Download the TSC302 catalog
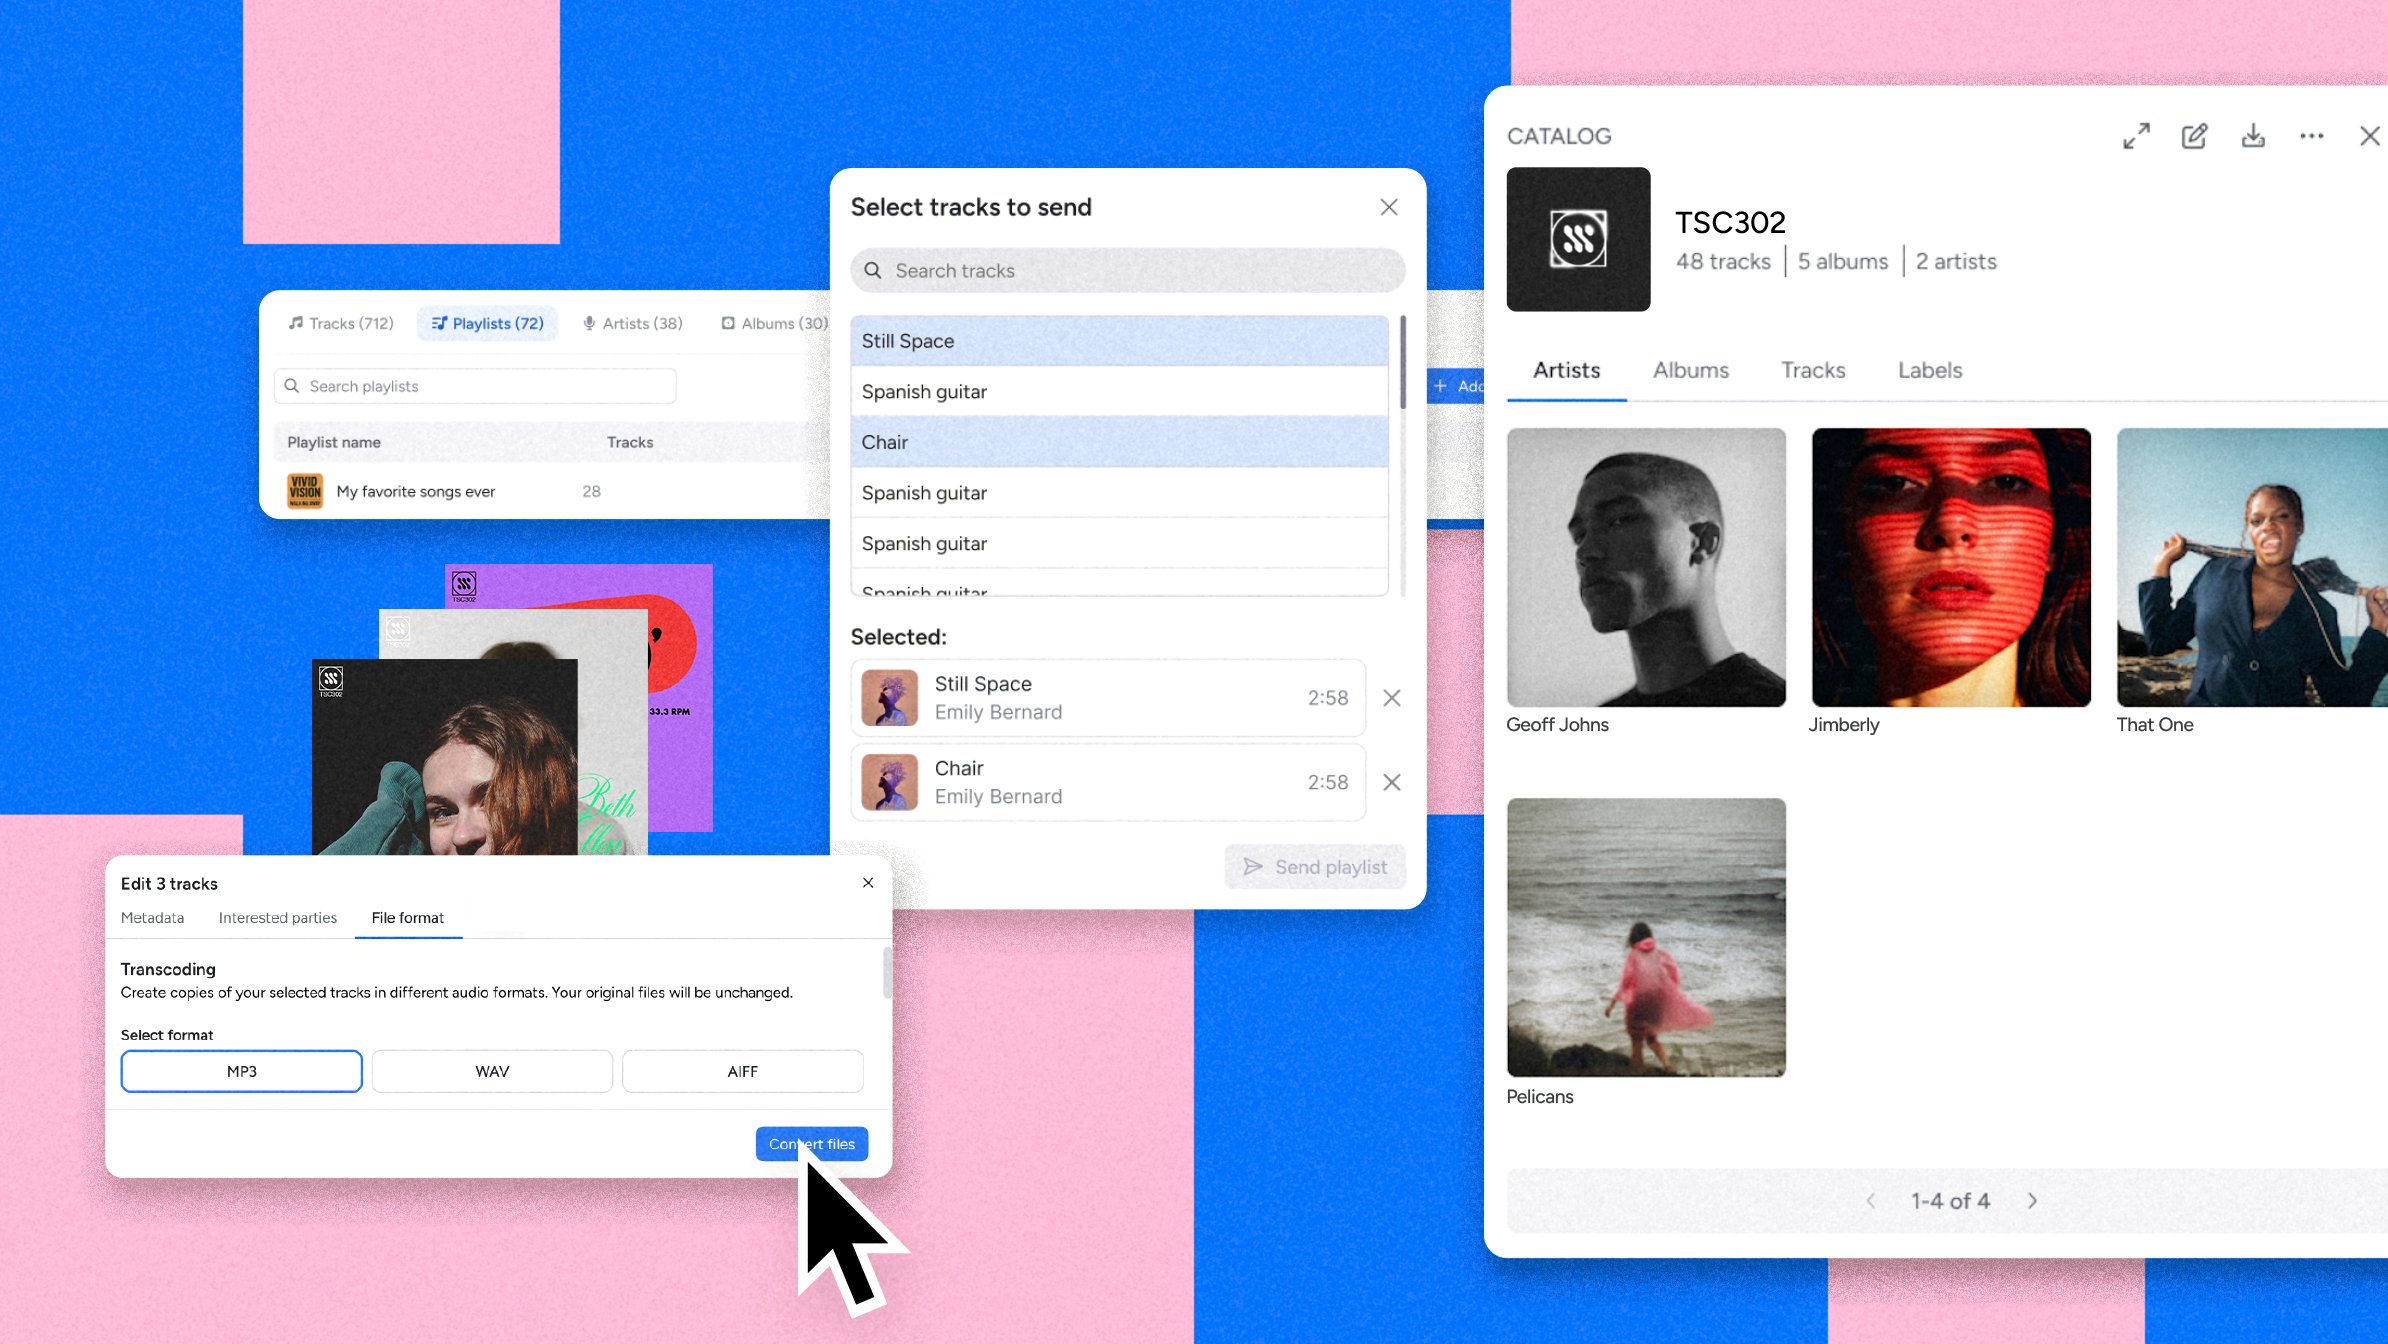The height and width of the screenshot is (1344, 2388). click(2253, 136)
